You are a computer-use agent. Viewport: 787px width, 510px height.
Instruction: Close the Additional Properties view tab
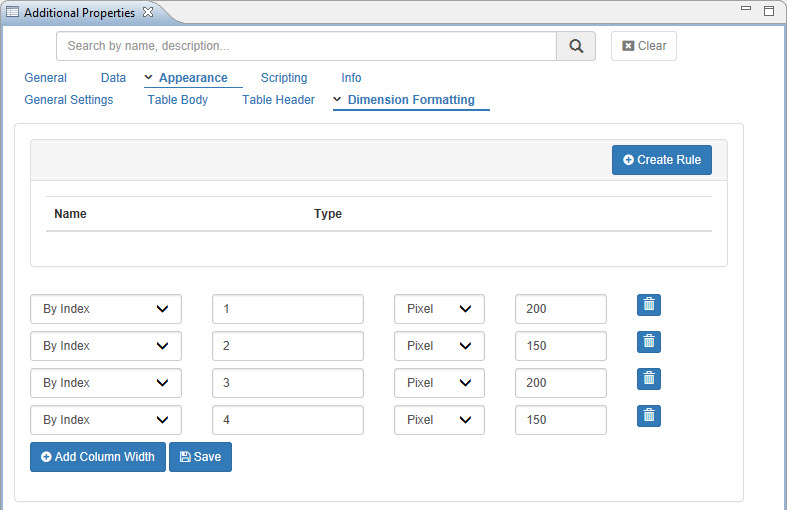pyautogui.click(x=148, y=12)
